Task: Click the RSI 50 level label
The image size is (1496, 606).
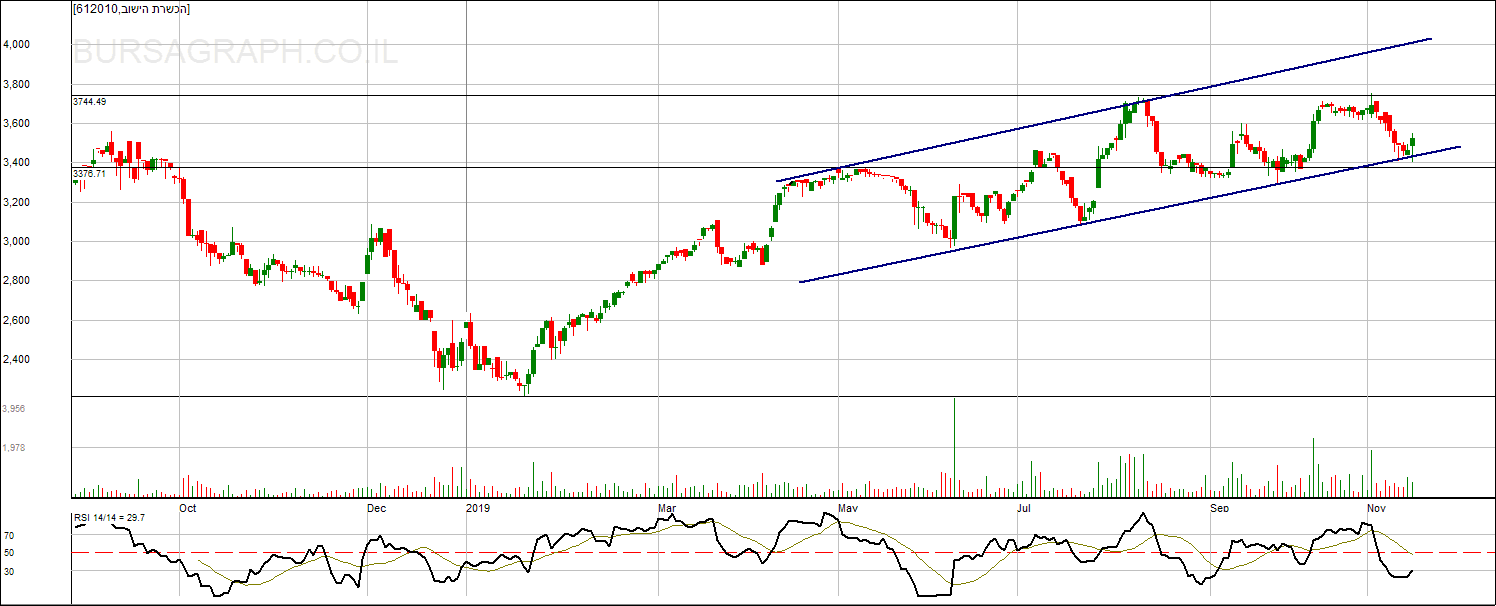Action: pos(8,553)
